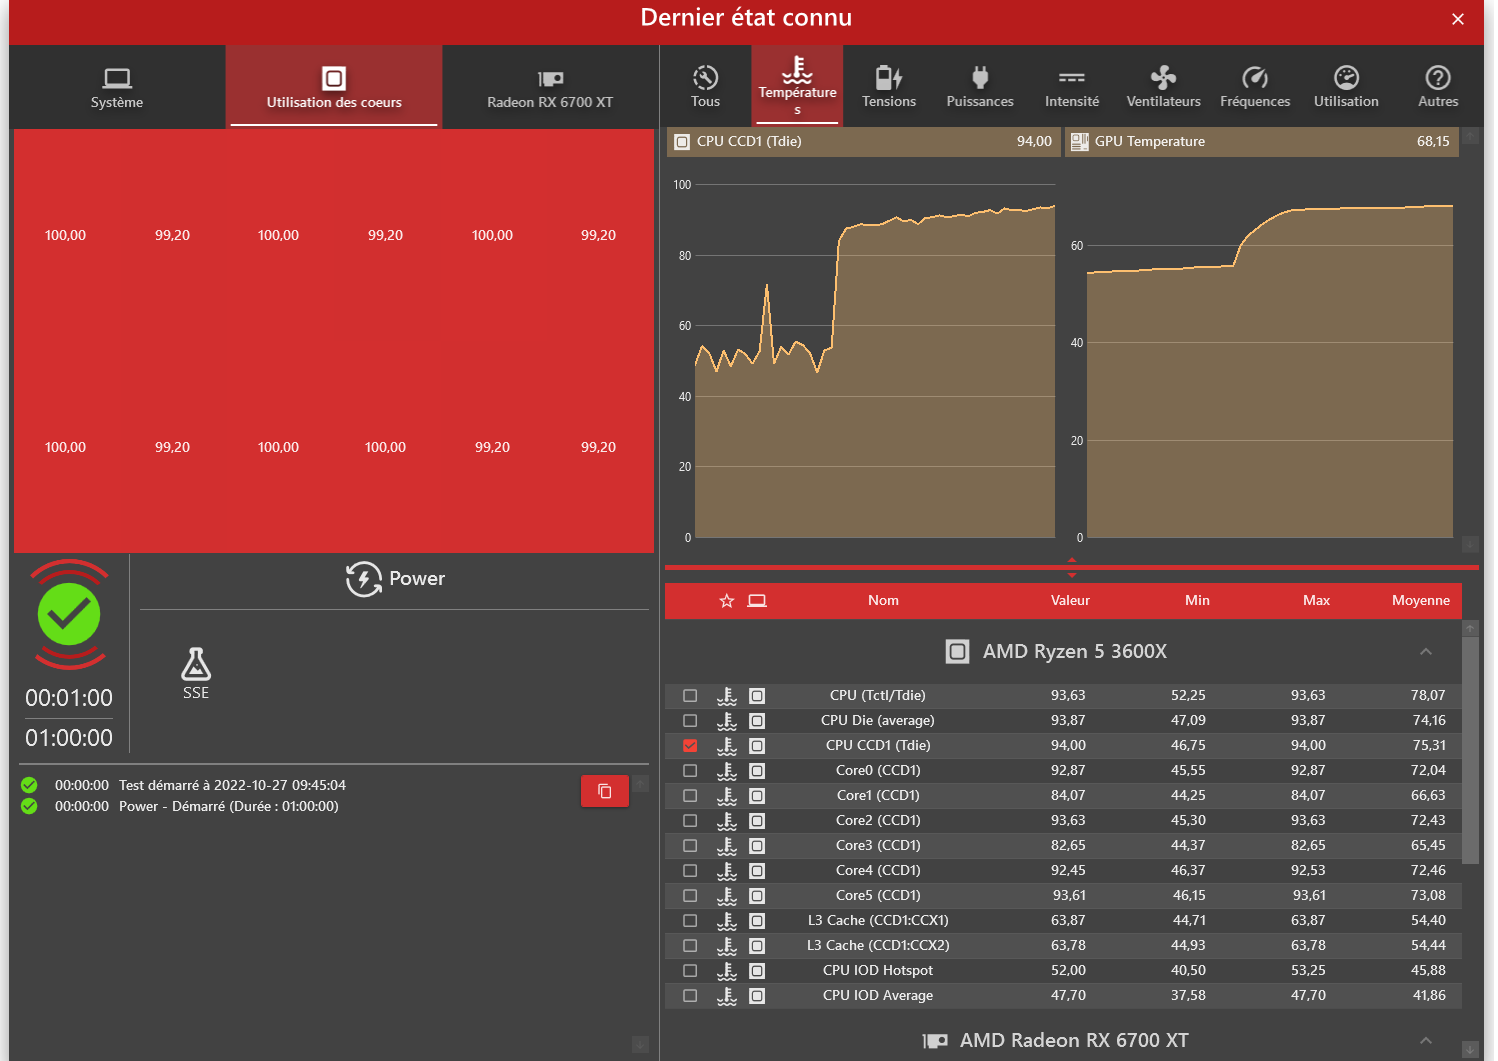Click the favorites star column header
Screen dimensions: 1498x1061
point(727,601)
